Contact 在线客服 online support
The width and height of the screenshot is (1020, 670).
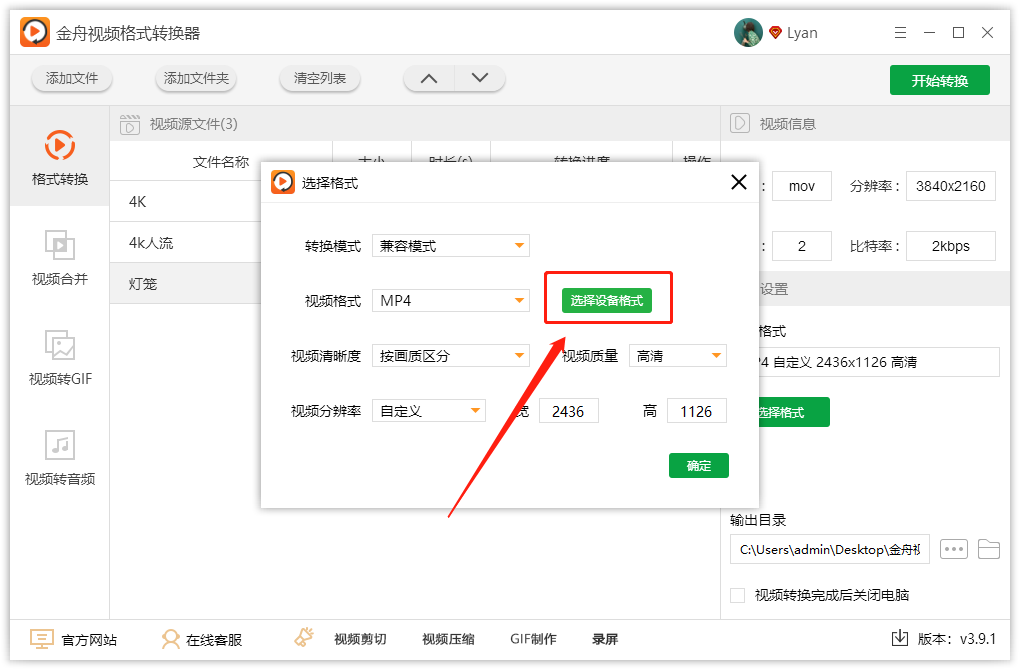pos(201,639)
